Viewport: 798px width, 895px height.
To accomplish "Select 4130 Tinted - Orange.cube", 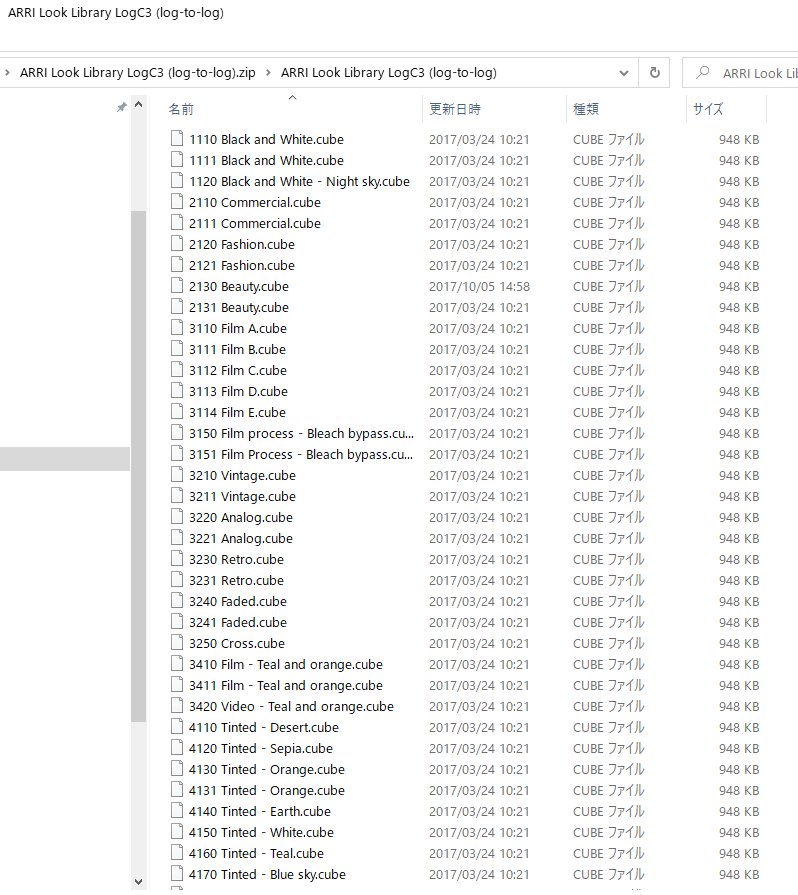I will (x=267, y=770).
